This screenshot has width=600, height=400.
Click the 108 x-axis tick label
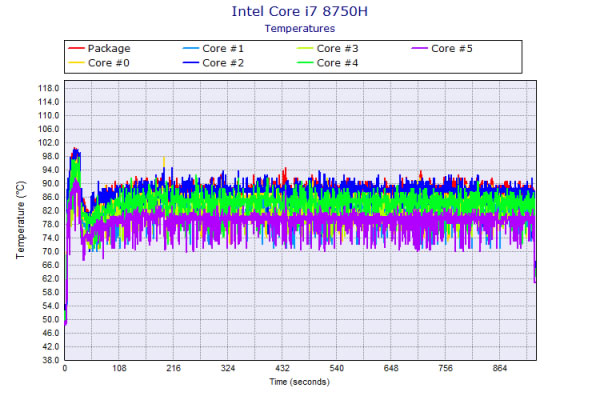point(119,368)
